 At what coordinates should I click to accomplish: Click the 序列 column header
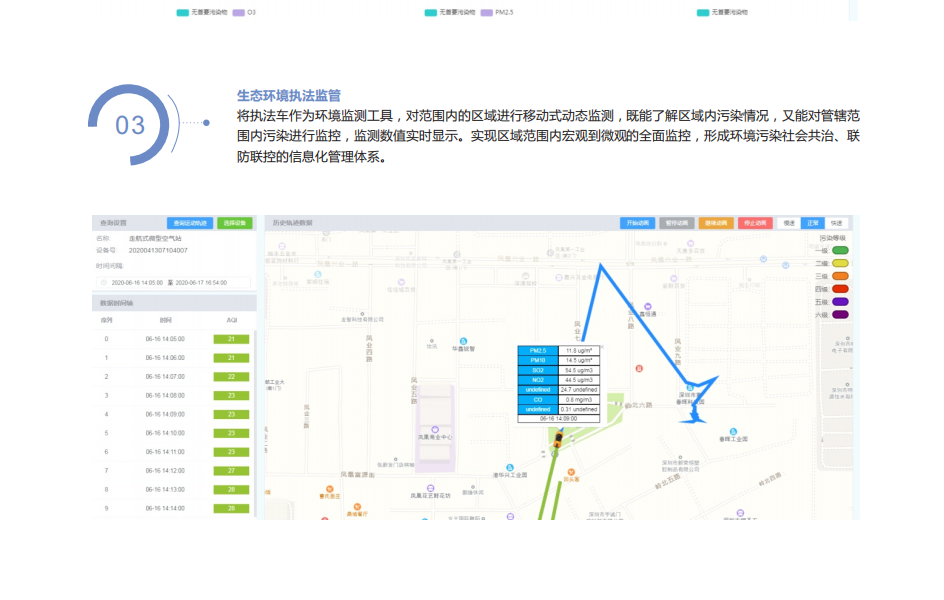(106, 320)
